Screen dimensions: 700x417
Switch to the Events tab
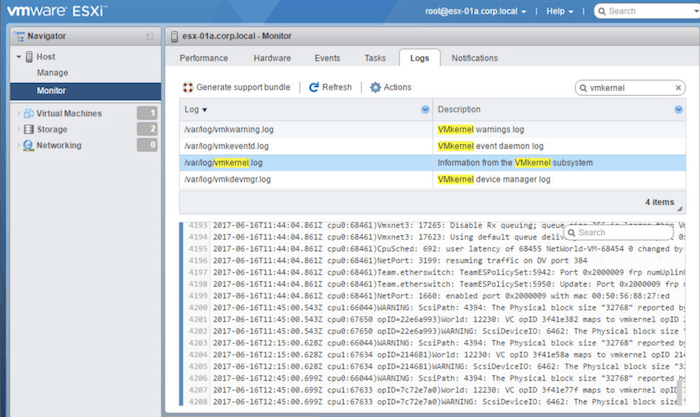pyautogui.click(x=327, y=58)
